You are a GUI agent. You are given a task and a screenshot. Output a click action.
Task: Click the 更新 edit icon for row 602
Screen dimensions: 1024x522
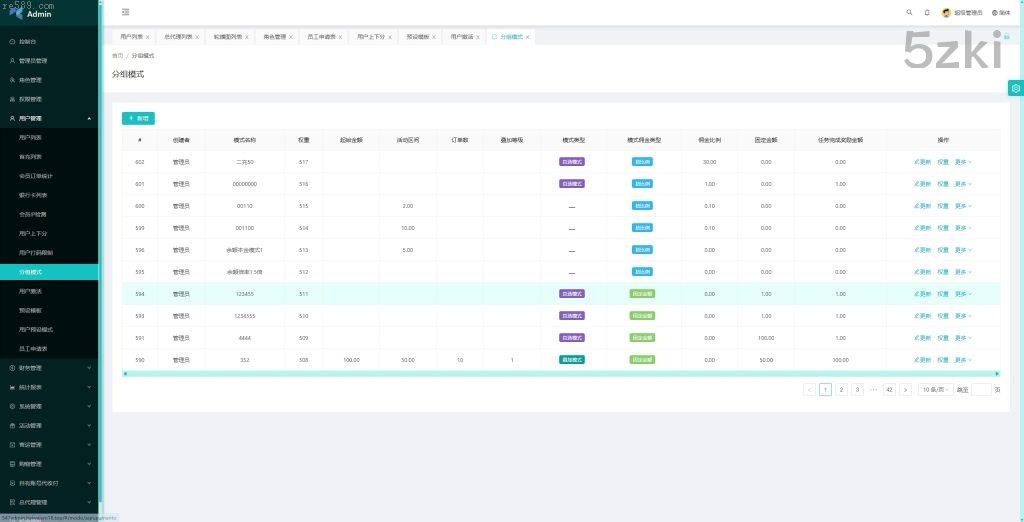click(x=922, y=162)
